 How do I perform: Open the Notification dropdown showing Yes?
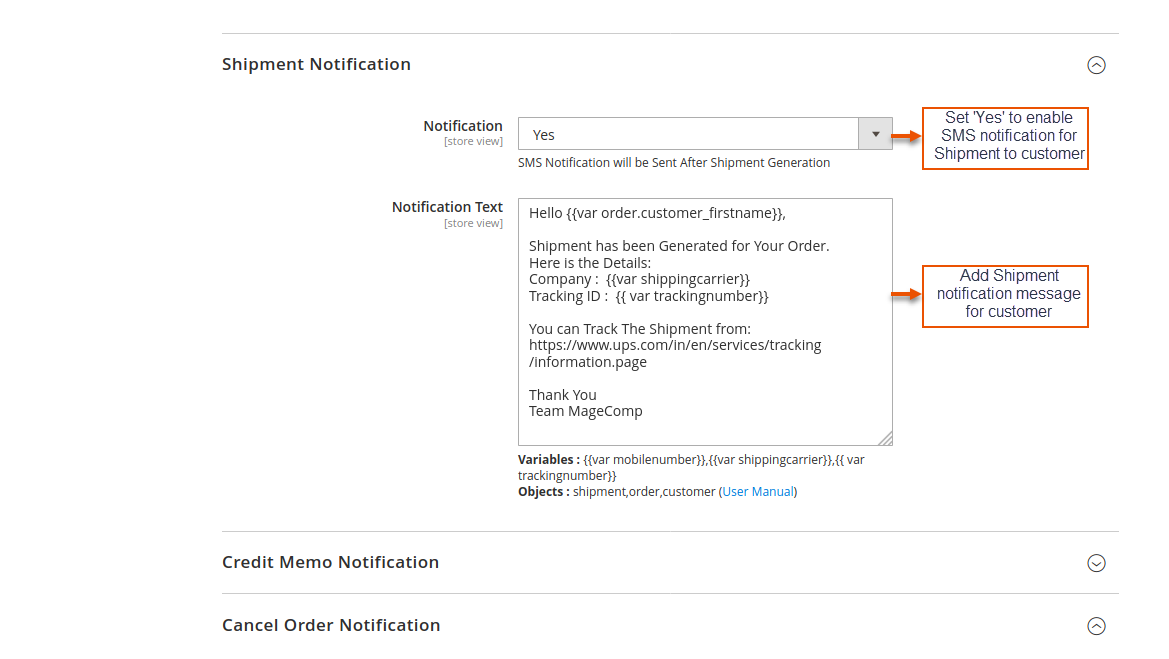point(688,134)
